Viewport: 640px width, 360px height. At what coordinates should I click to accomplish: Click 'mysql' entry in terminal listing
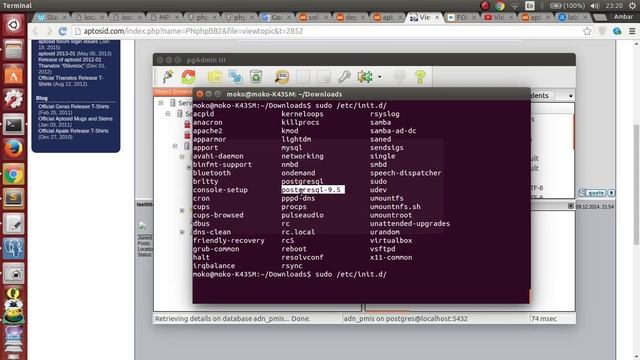[x=291, y=148]
